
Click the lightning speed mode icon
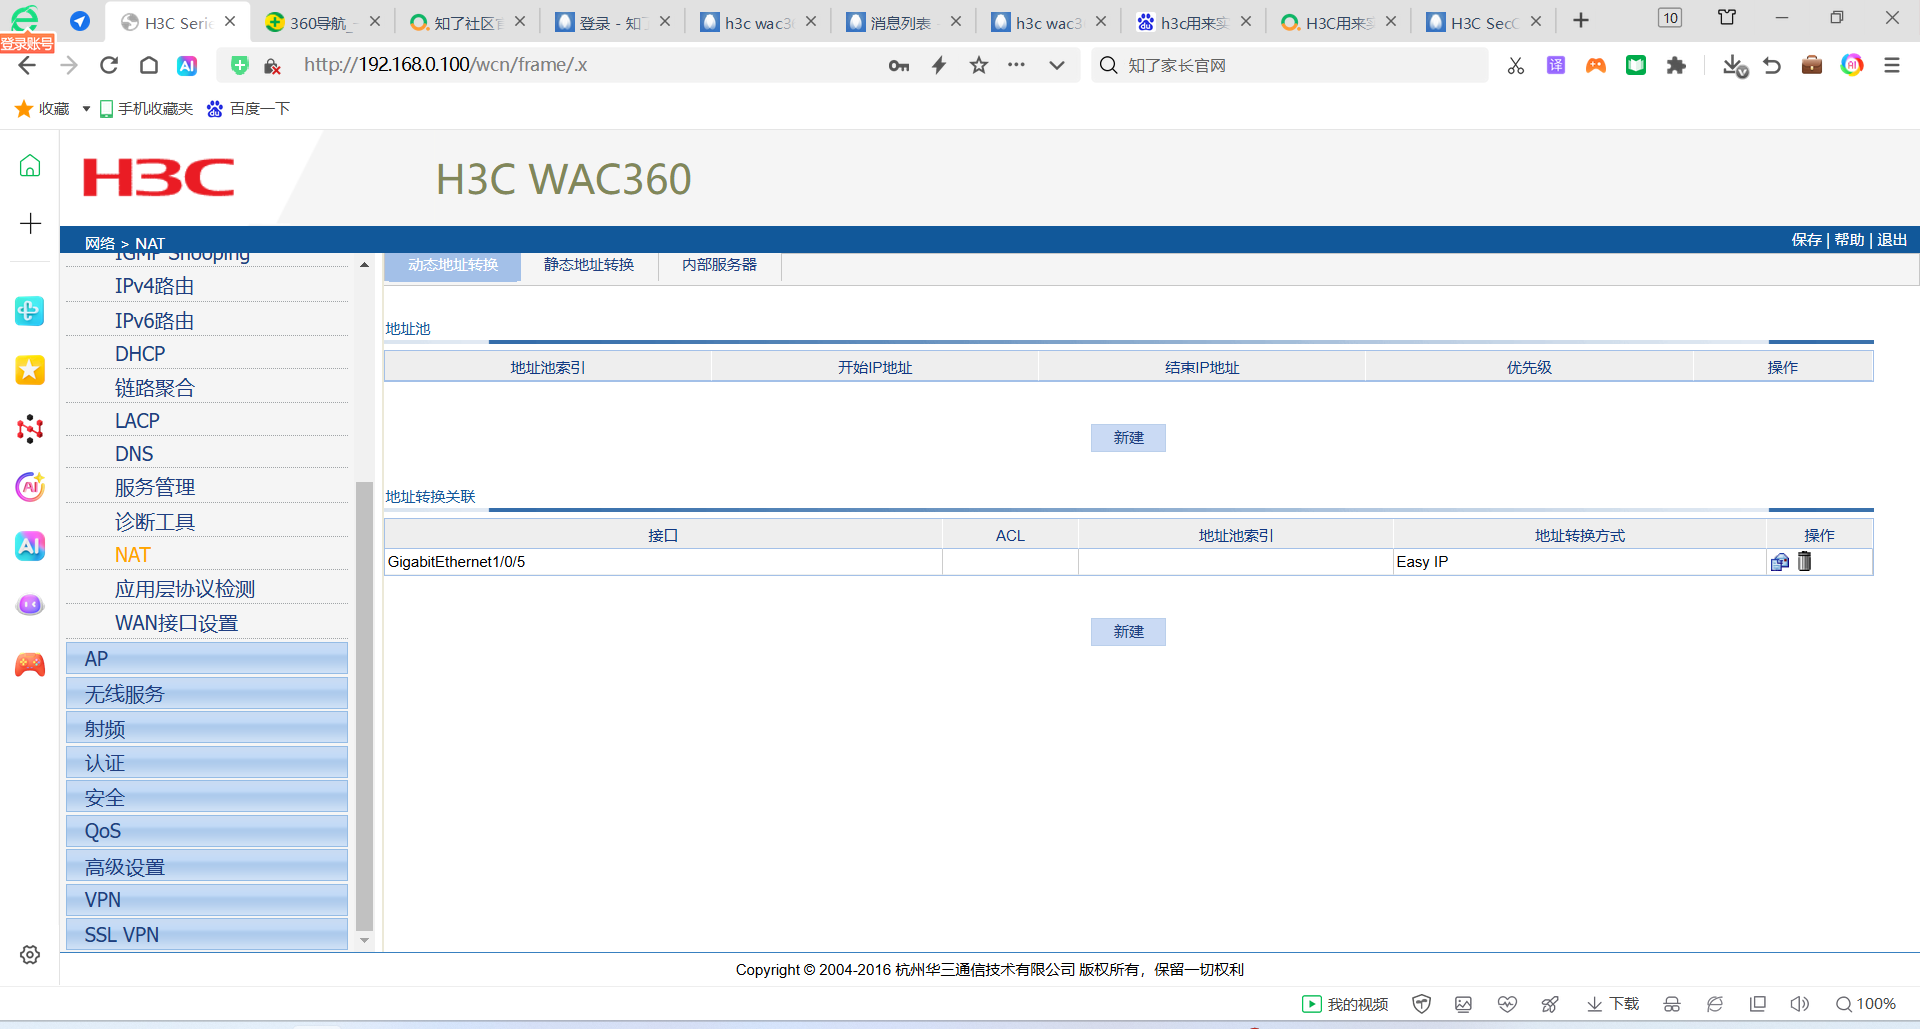[x=939, y=65]
